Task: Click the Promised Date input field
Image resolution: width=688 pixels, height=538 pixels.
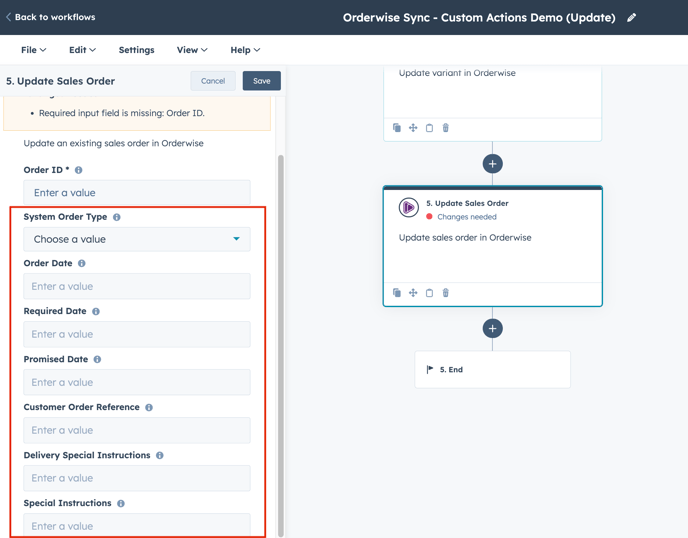Action: (137, 382)
